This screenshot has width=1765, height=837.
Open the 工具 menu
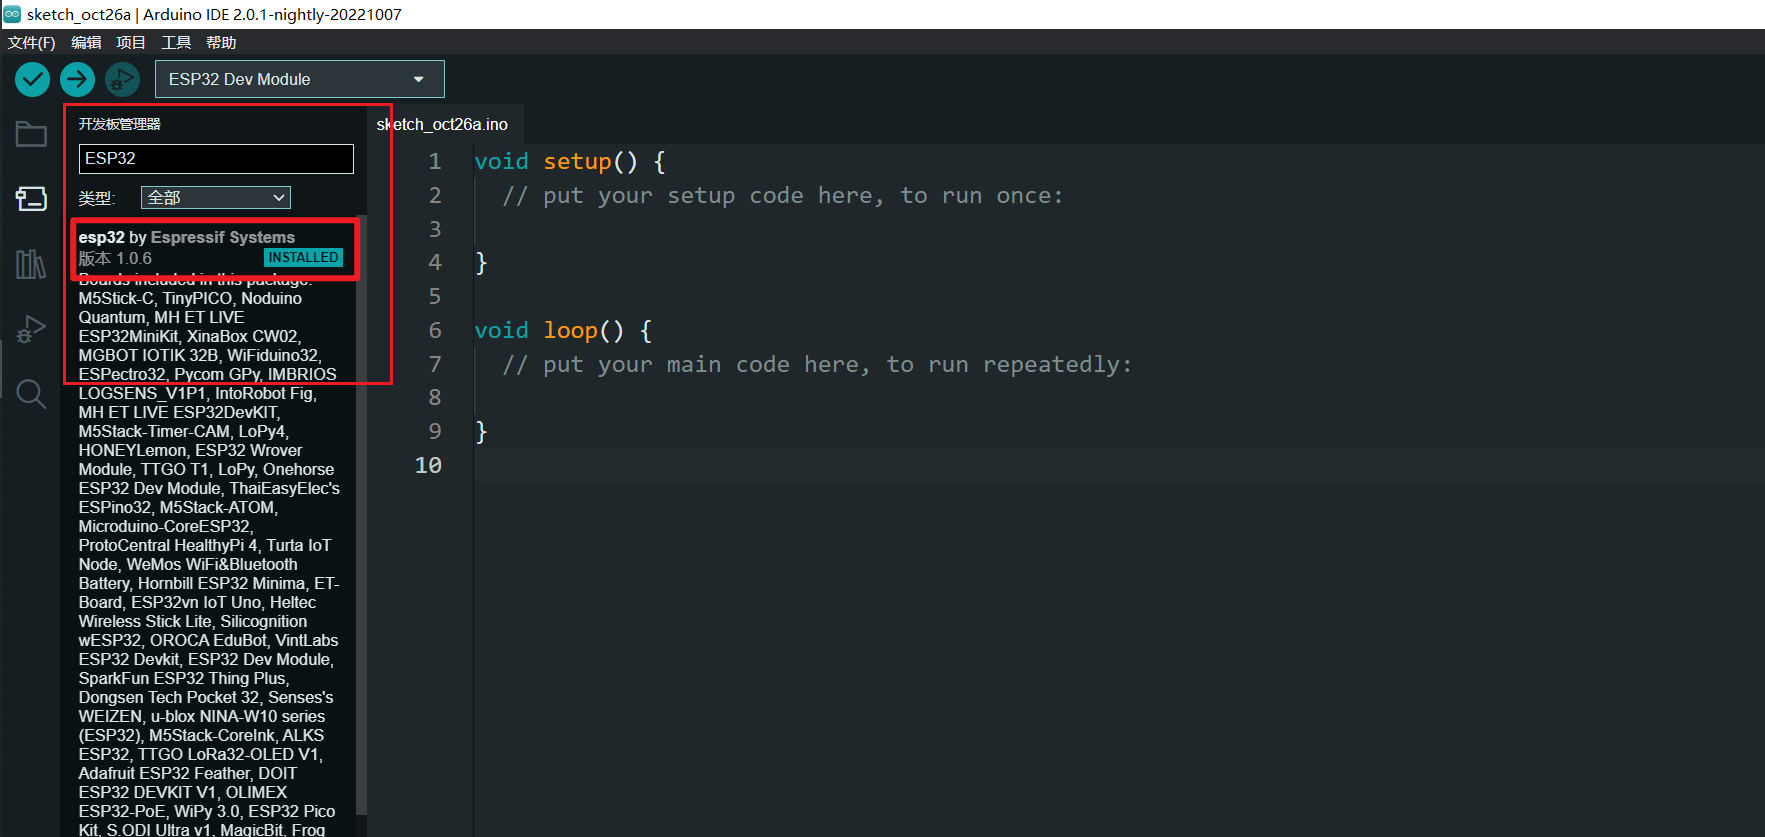point(176,42)
